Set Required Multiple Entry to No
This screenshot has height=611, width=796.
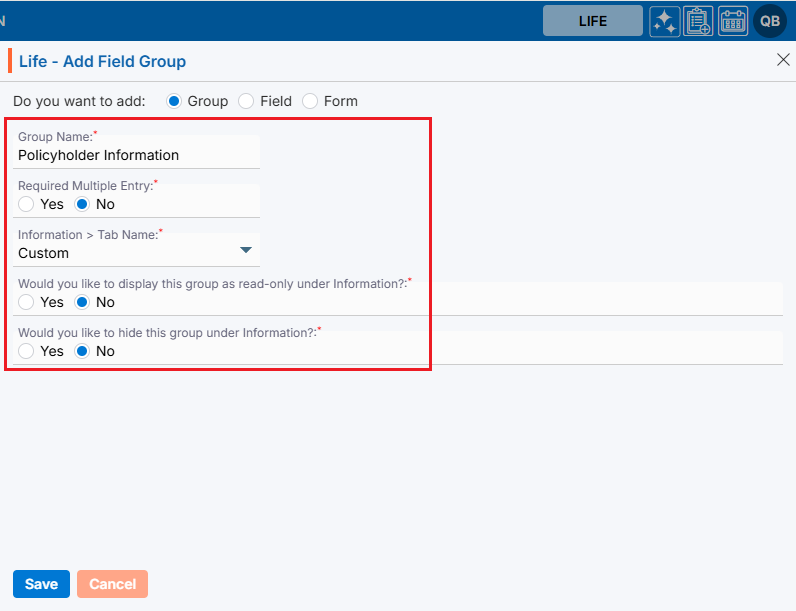[83, 204]
